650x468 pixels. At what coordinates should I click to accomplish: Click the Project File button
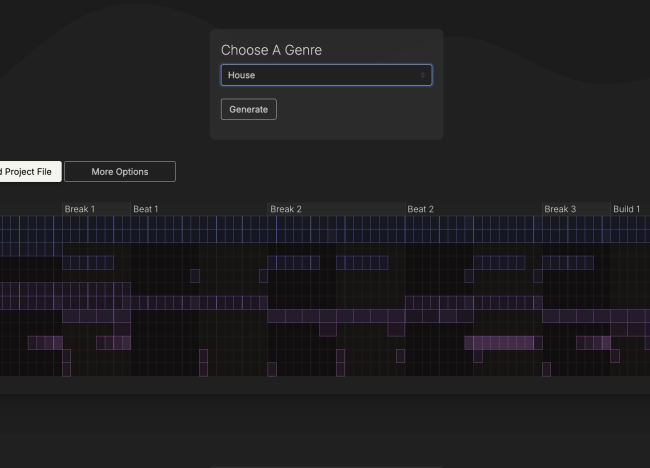tap(30, 172)
